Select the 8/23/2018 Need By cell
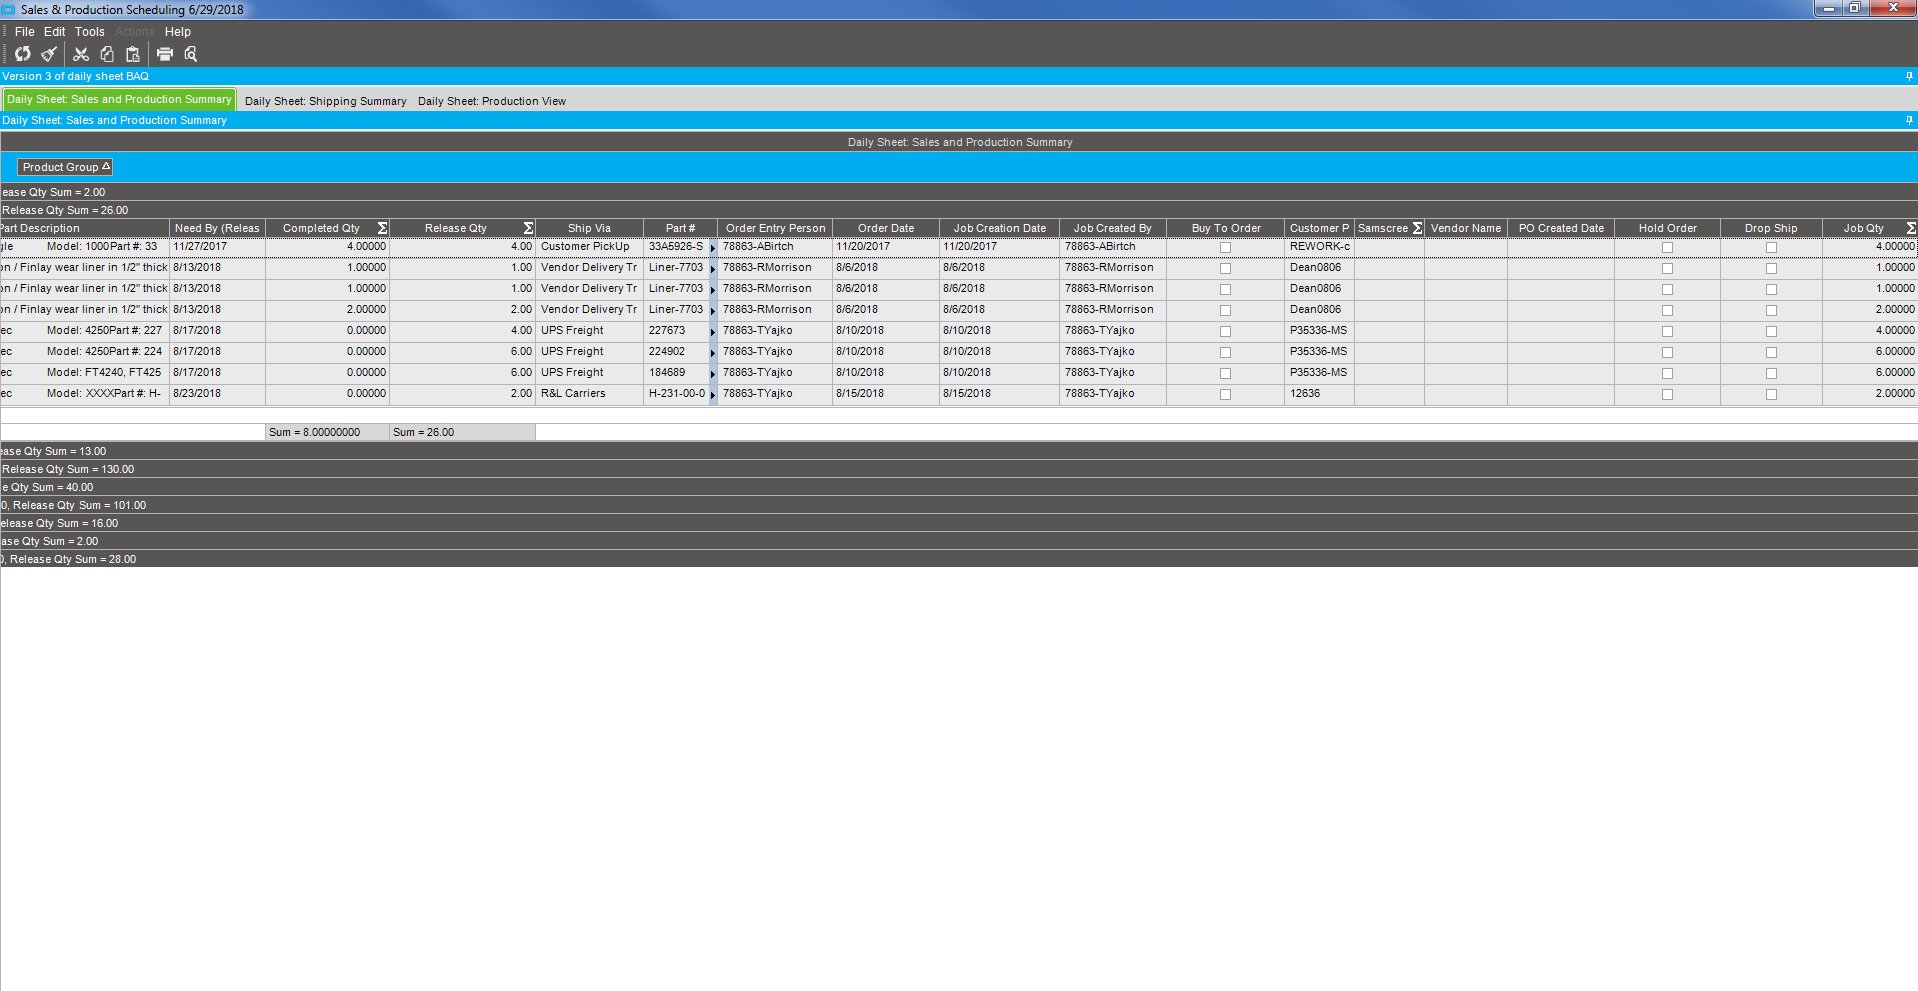The height and width of the screenshot is (991, 1918). click(217, 394)
